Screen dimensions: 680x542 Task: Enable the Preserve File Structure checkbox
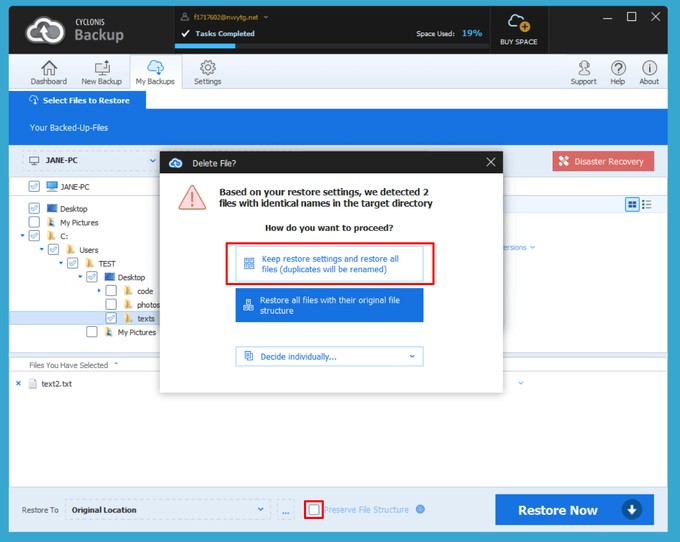314,510
